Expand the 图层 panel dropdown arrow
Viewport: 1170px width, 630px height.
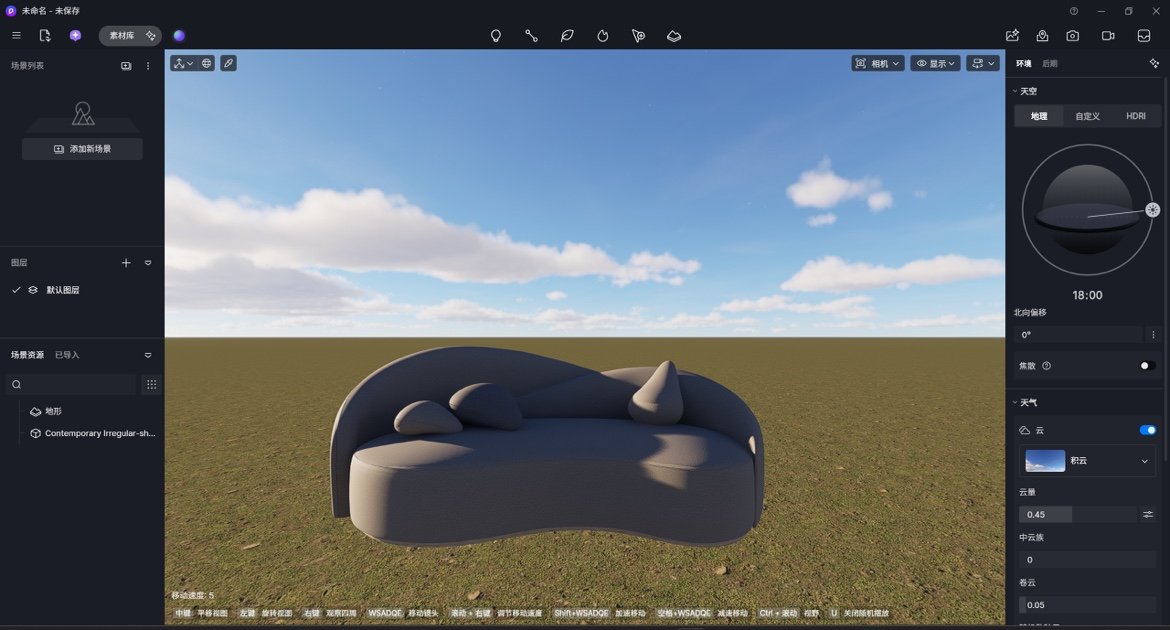coord(148,263)
